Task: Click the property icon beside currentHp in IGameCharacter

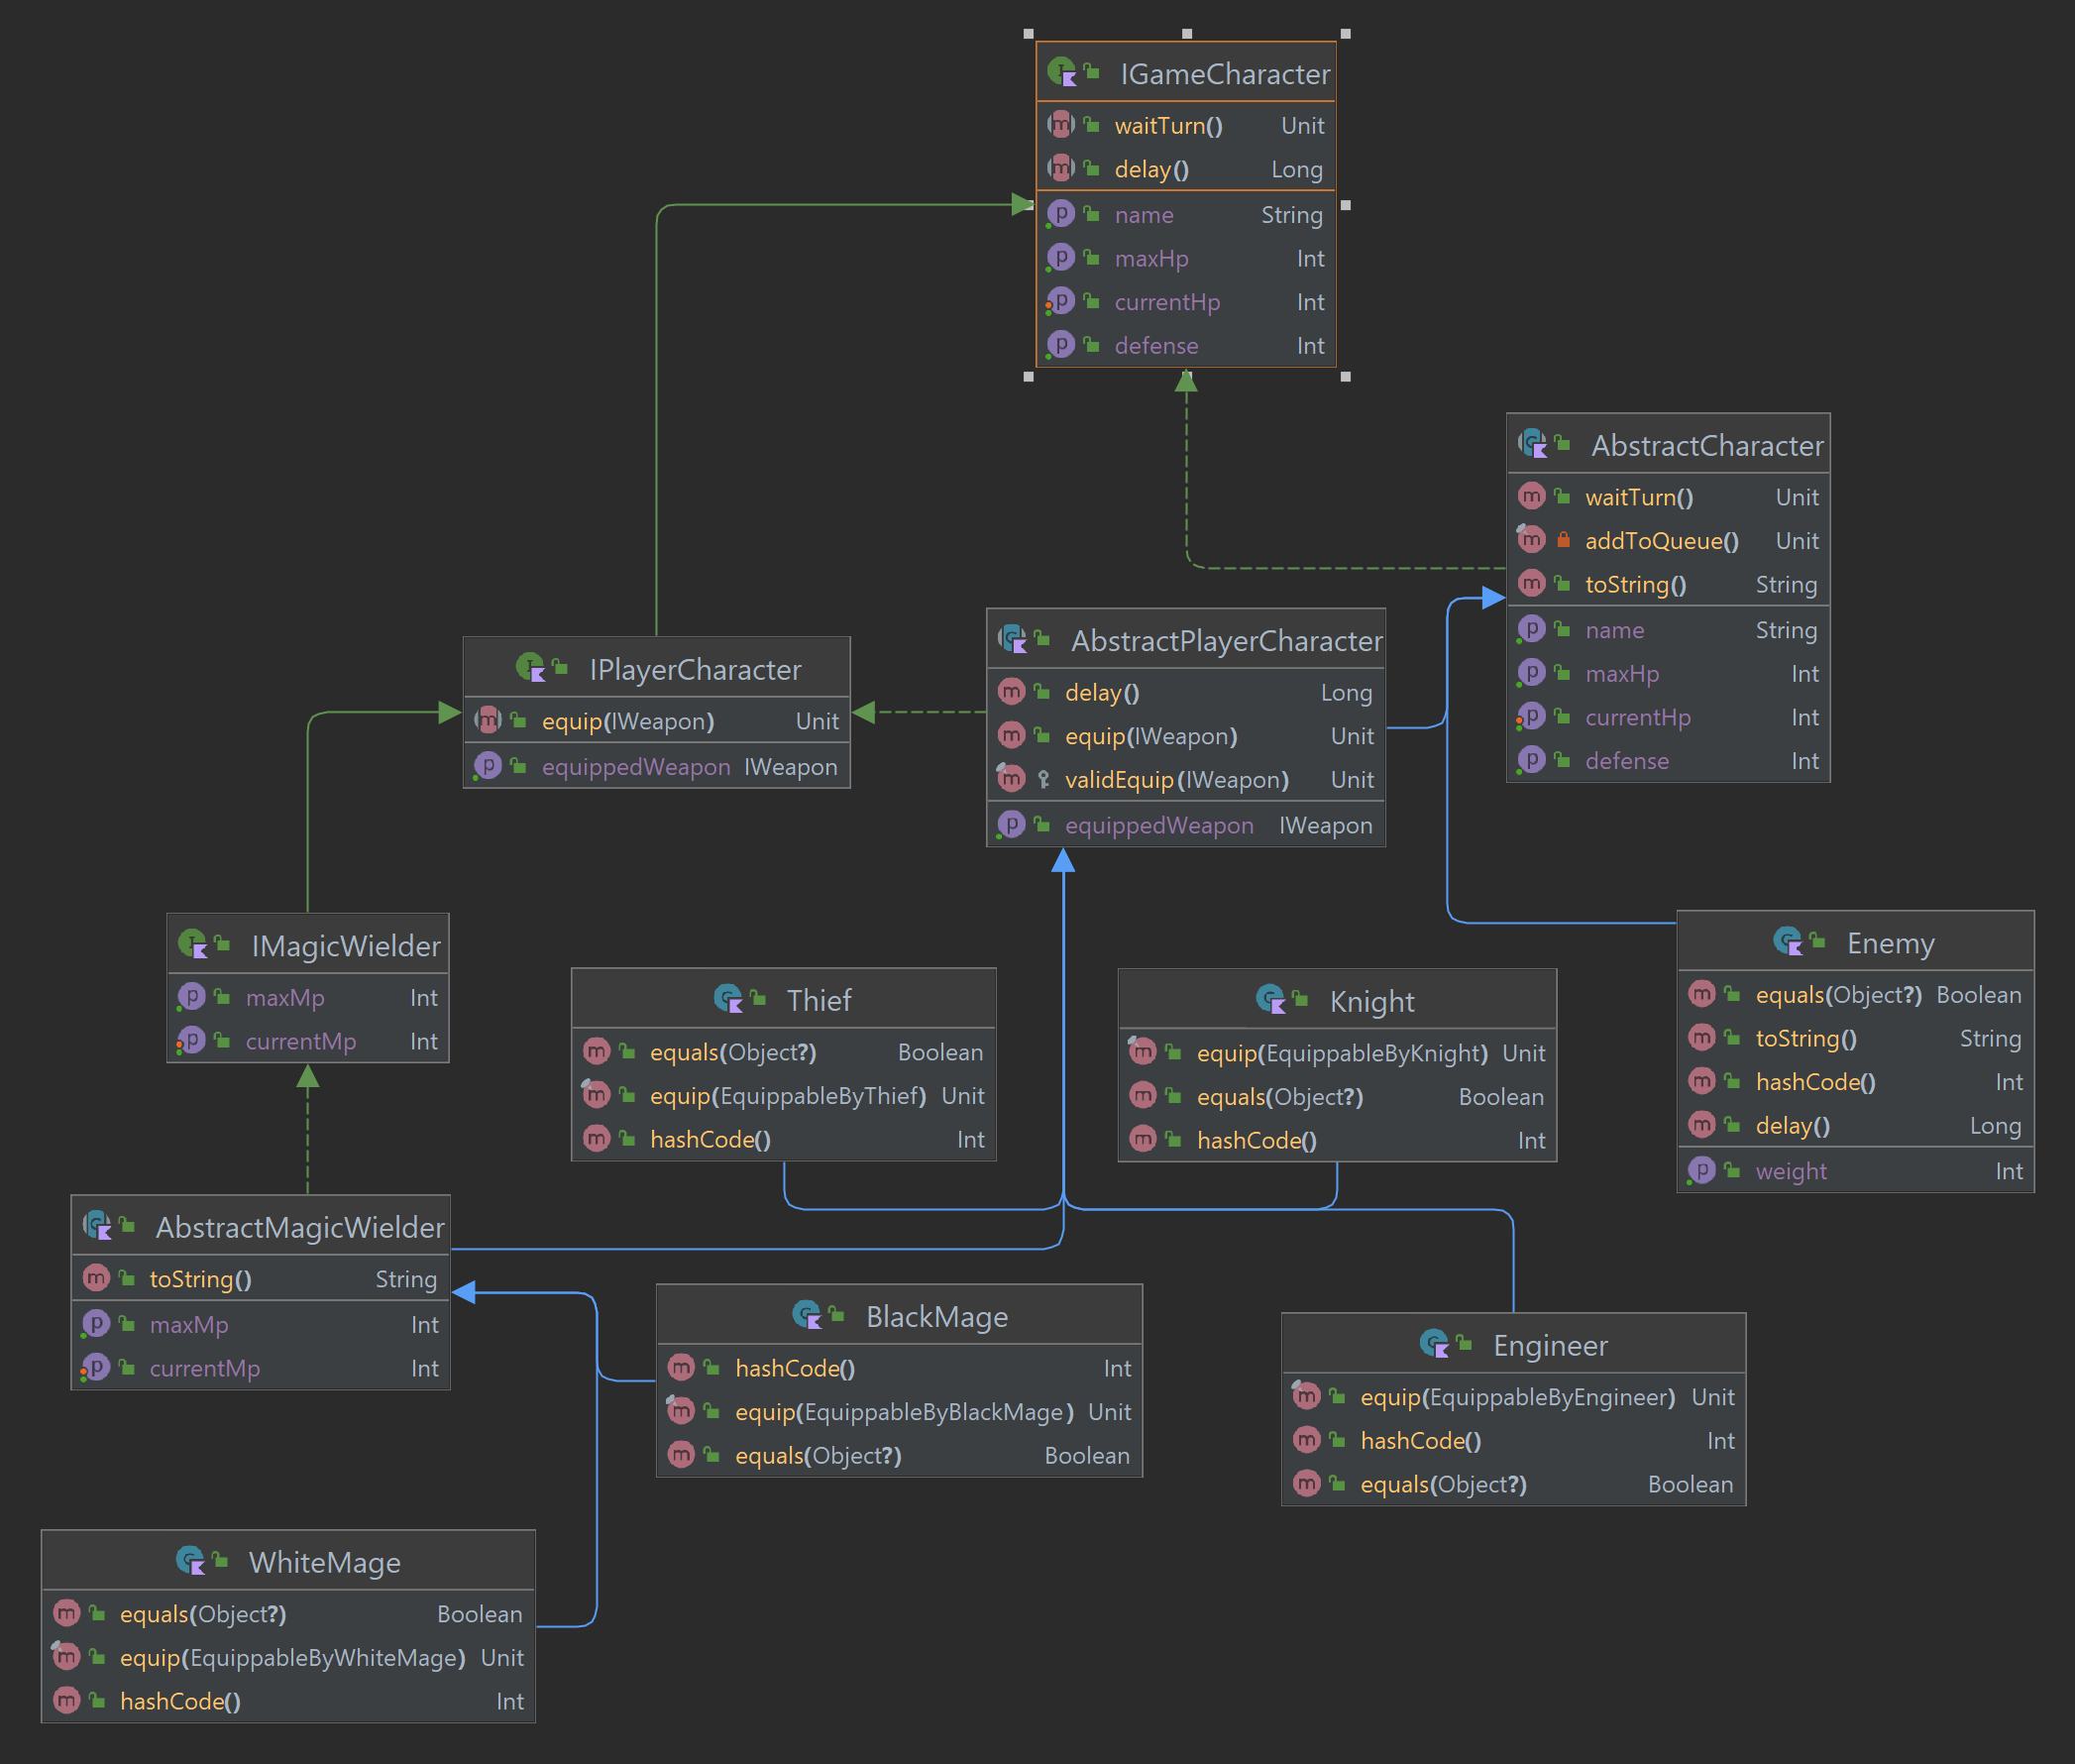Action: click(x=1061, y=301)
